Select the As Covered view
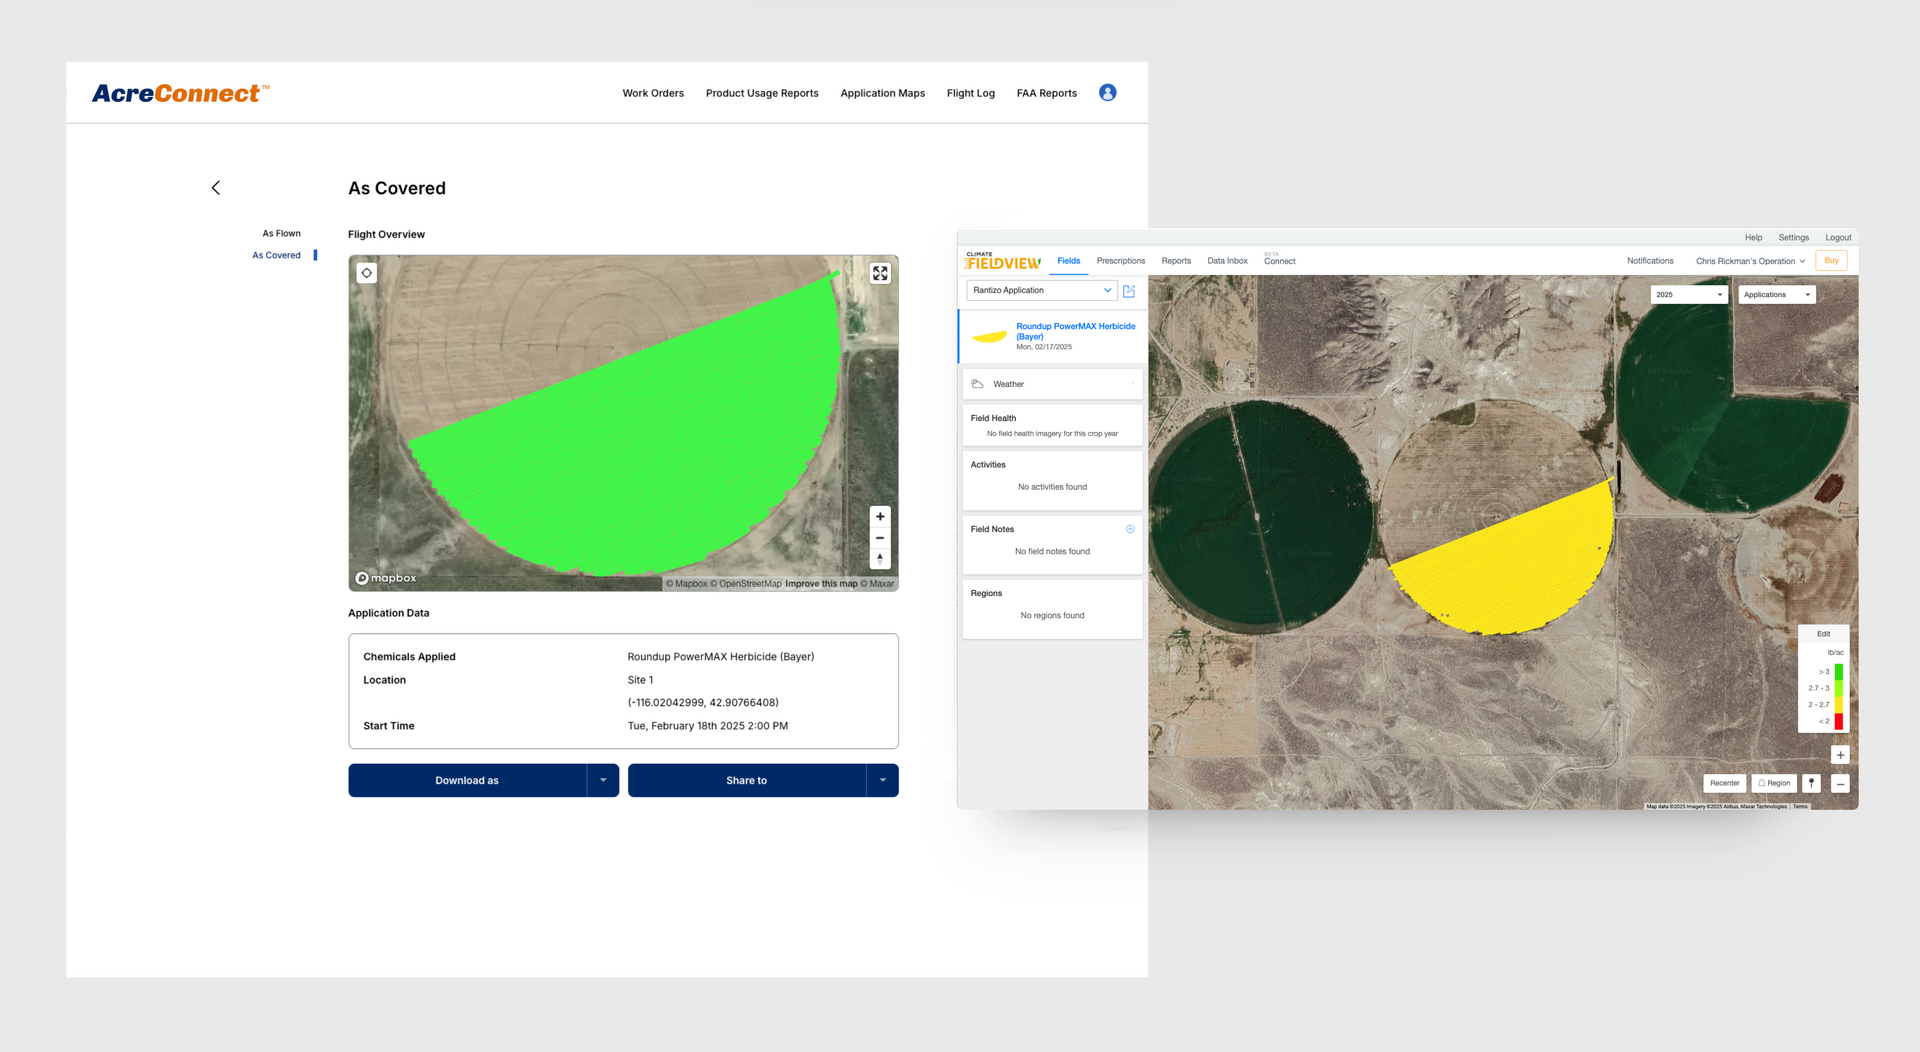 click(276, 255)
